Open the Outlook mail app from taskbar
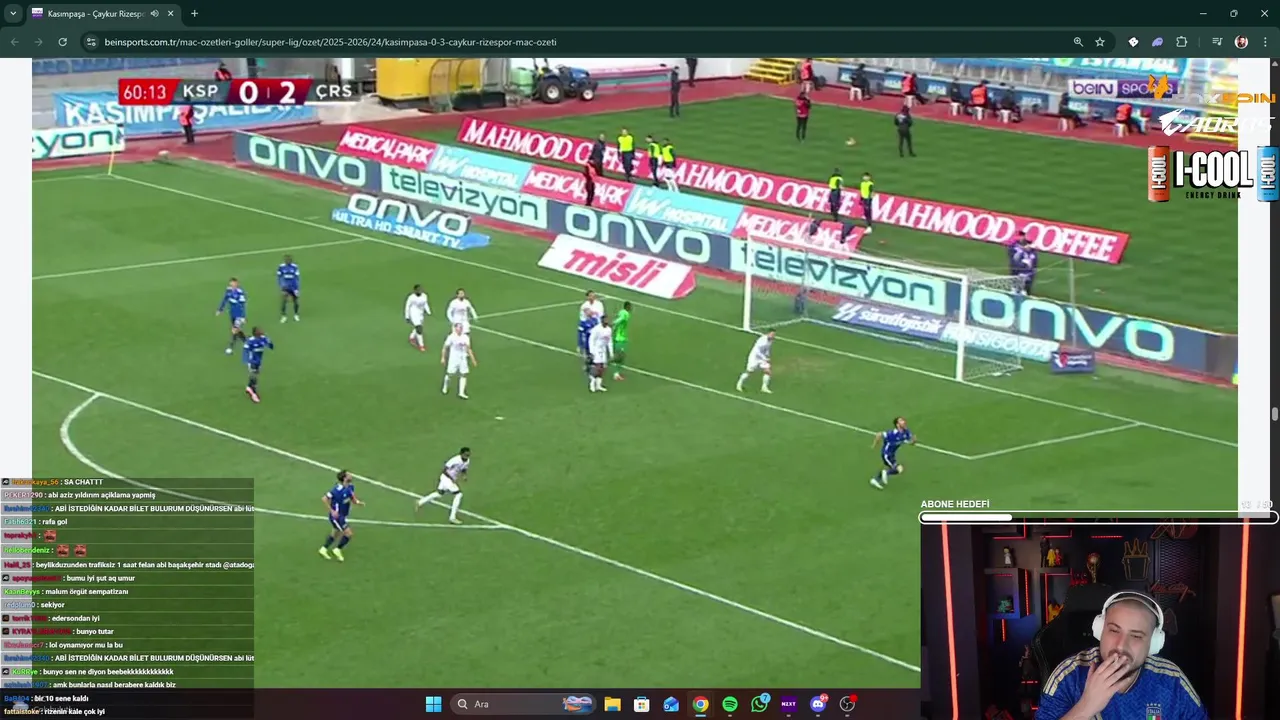Screen dimensions: 1280x720 (x=671, y=704)
